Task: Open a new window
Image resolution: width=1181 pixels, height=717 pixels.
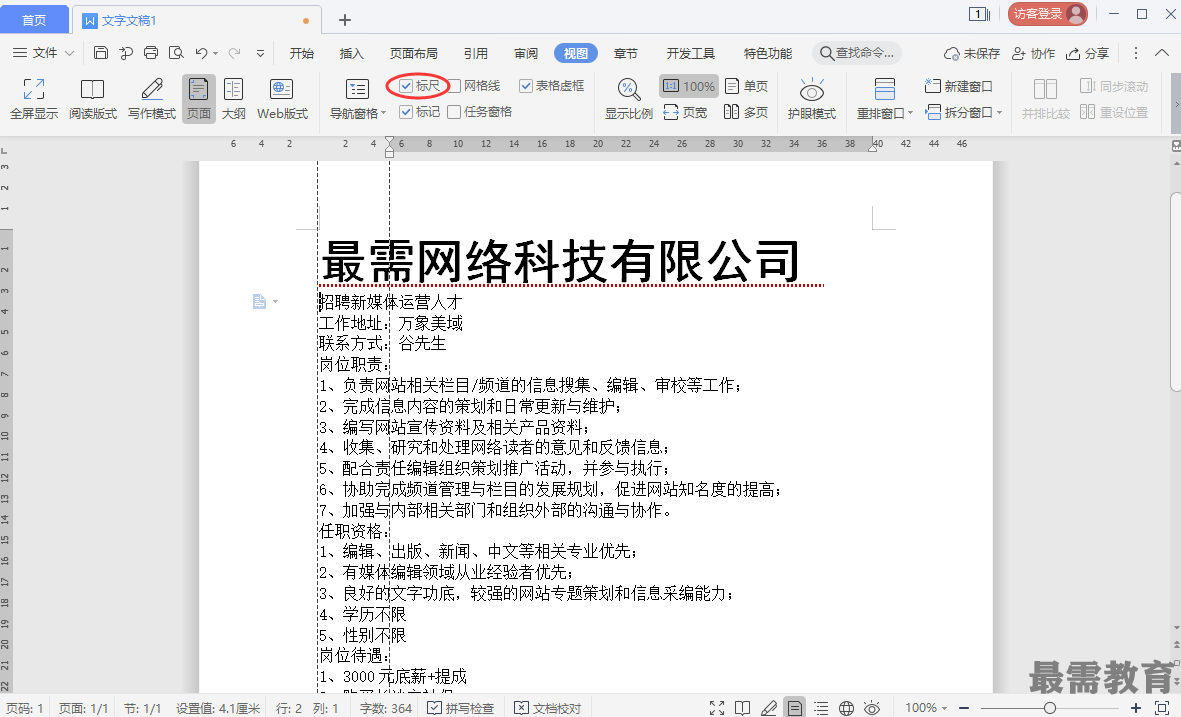Action: pyautogui.click(x=959, y=86)
